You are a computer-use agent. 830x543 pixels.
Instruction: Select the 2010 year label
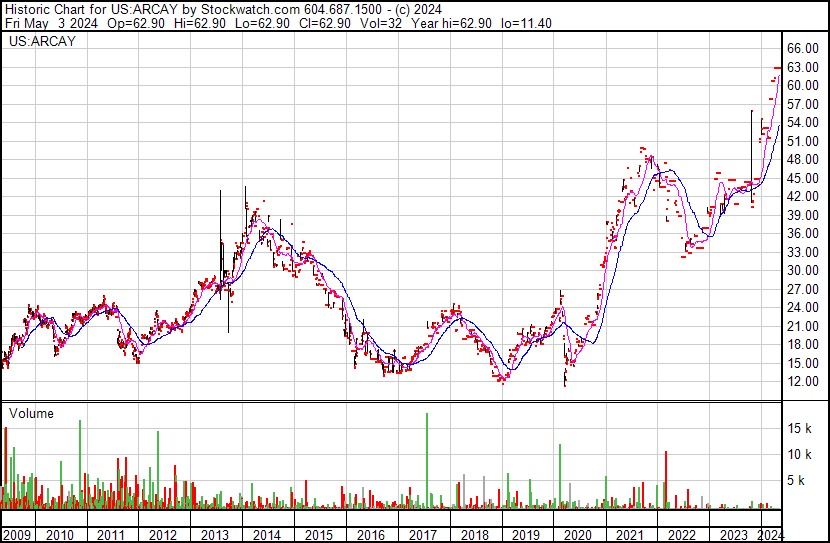coord(60,535)
